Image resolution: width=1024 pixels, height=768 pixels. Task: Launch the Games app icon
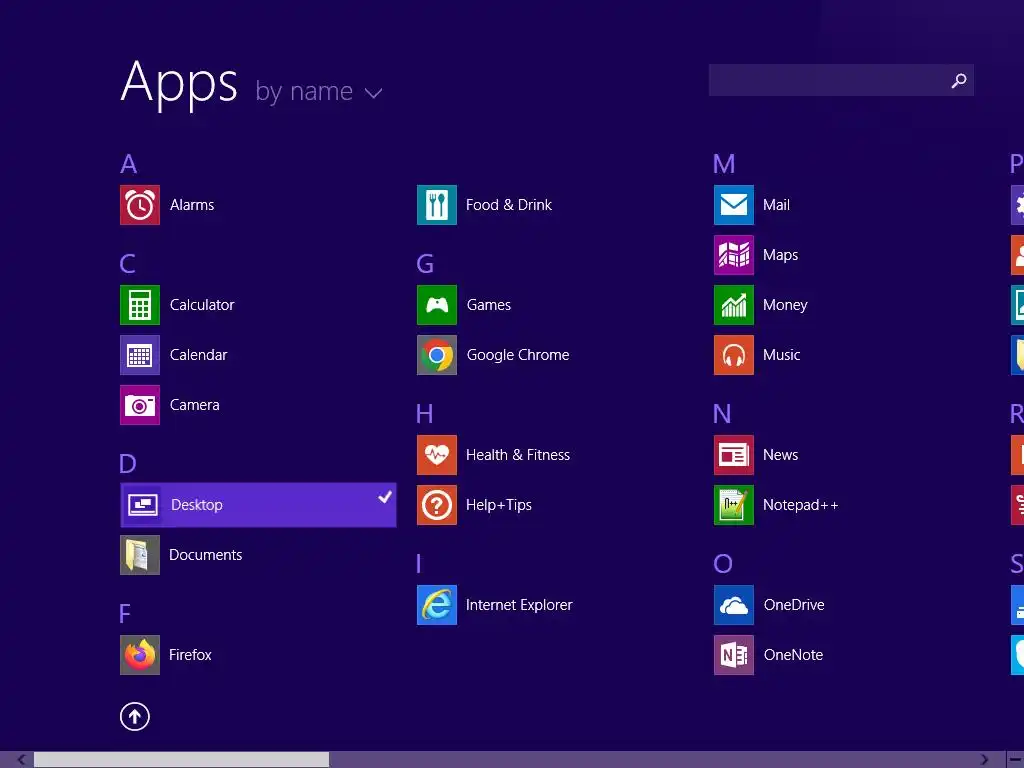437,305
